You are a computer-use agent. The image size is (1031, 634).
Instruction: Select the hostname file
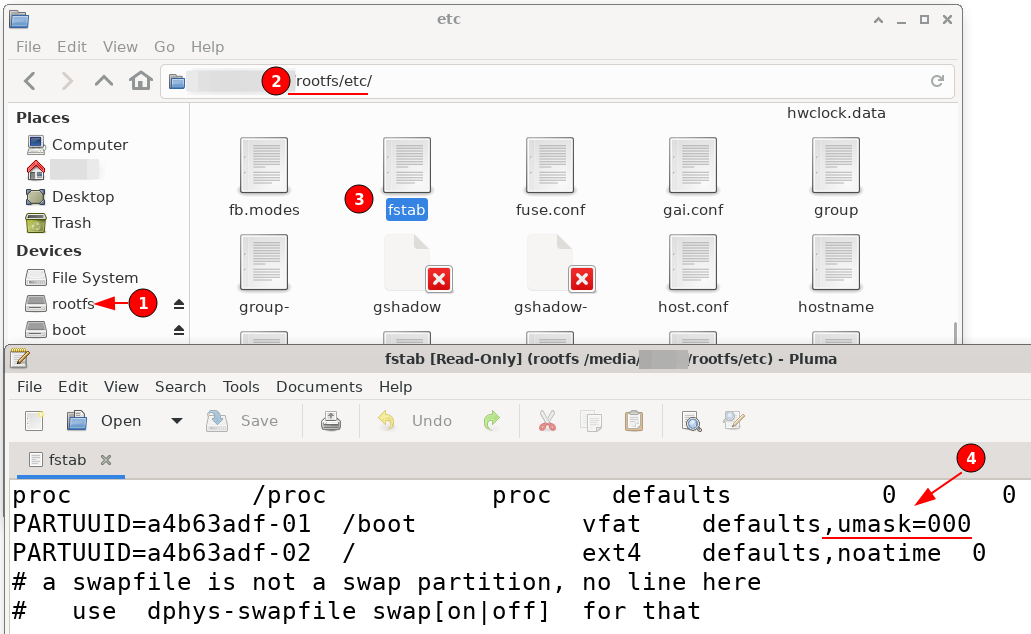coord(836,274)
